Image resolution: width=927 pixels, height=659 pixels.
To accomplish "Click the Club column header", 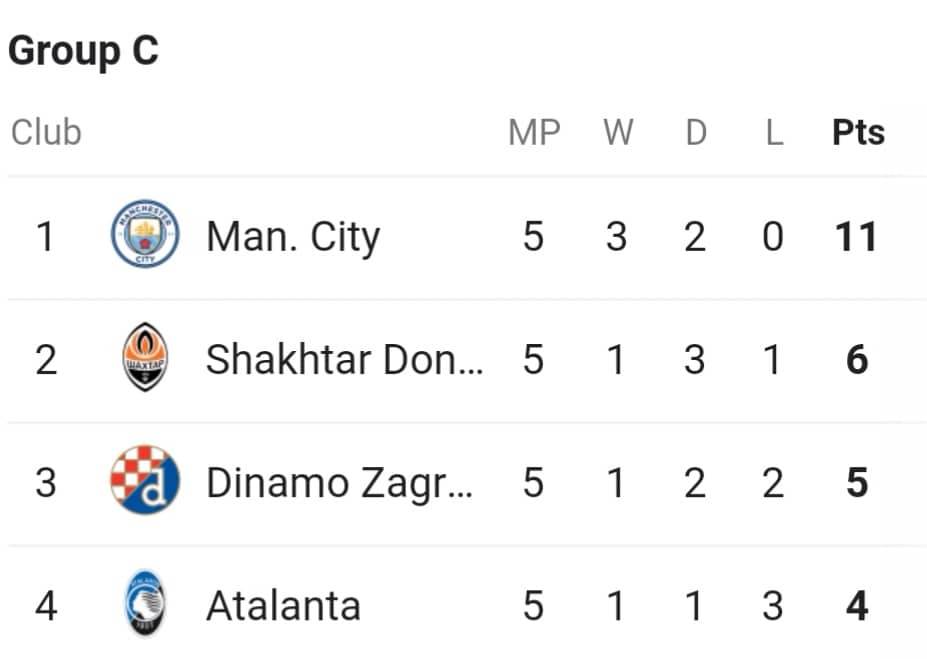I will coord(46,132).
